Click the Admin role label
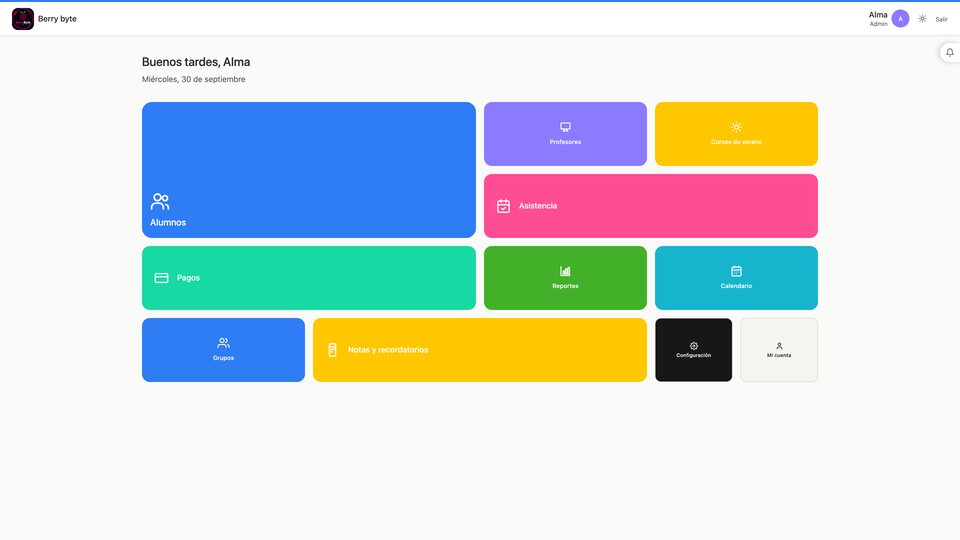Viewport: 960px width, 540px height. [879, 24]
